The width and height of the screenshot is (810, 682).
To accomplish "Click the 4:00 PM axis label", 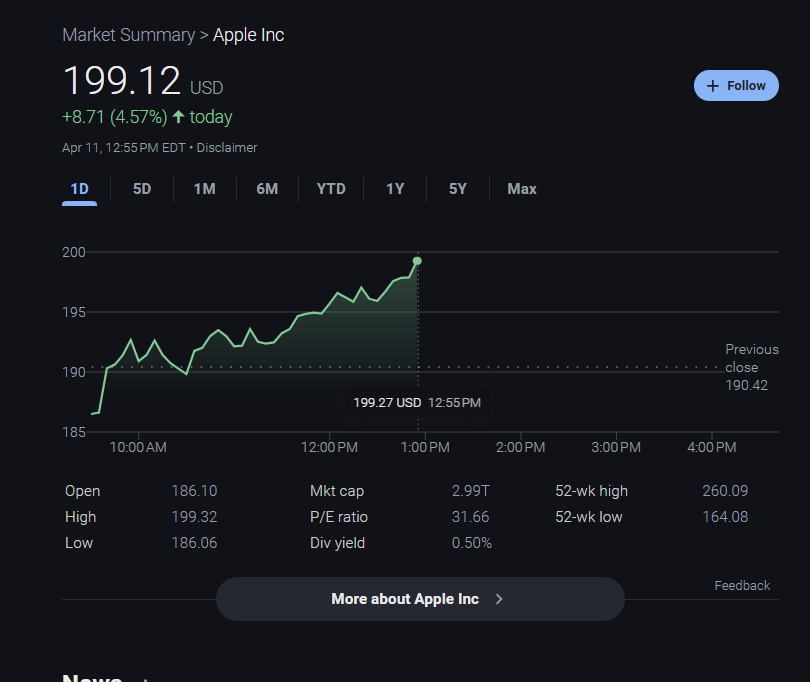I will coord(711,447).
